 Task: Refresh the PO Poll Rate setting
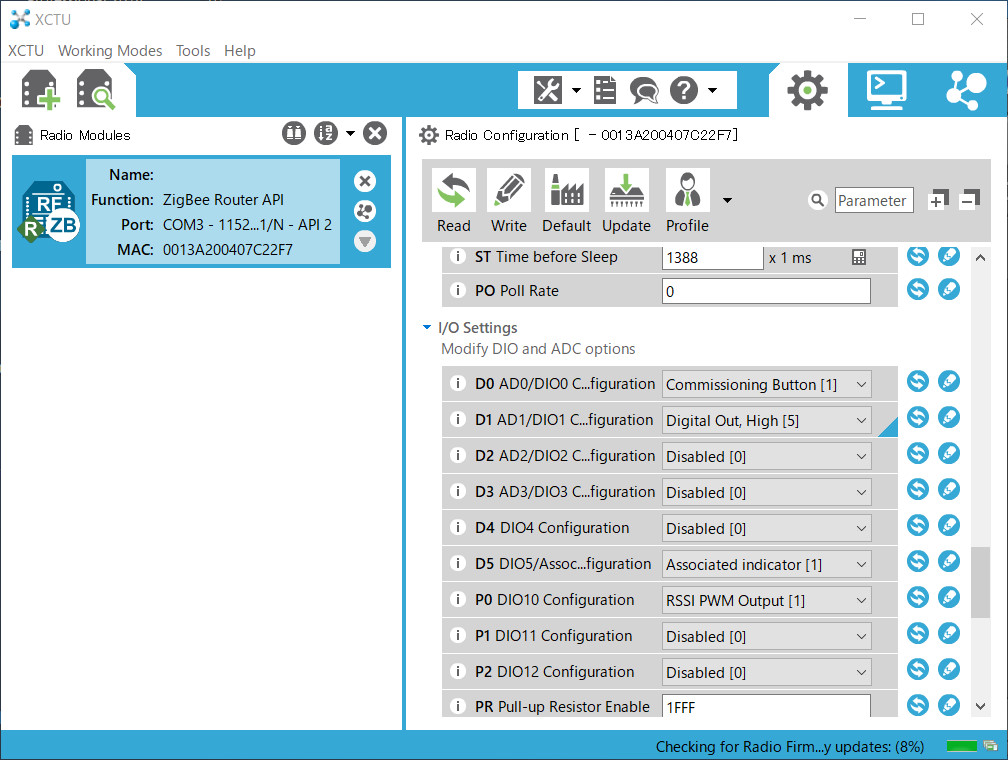click(917, 289)
